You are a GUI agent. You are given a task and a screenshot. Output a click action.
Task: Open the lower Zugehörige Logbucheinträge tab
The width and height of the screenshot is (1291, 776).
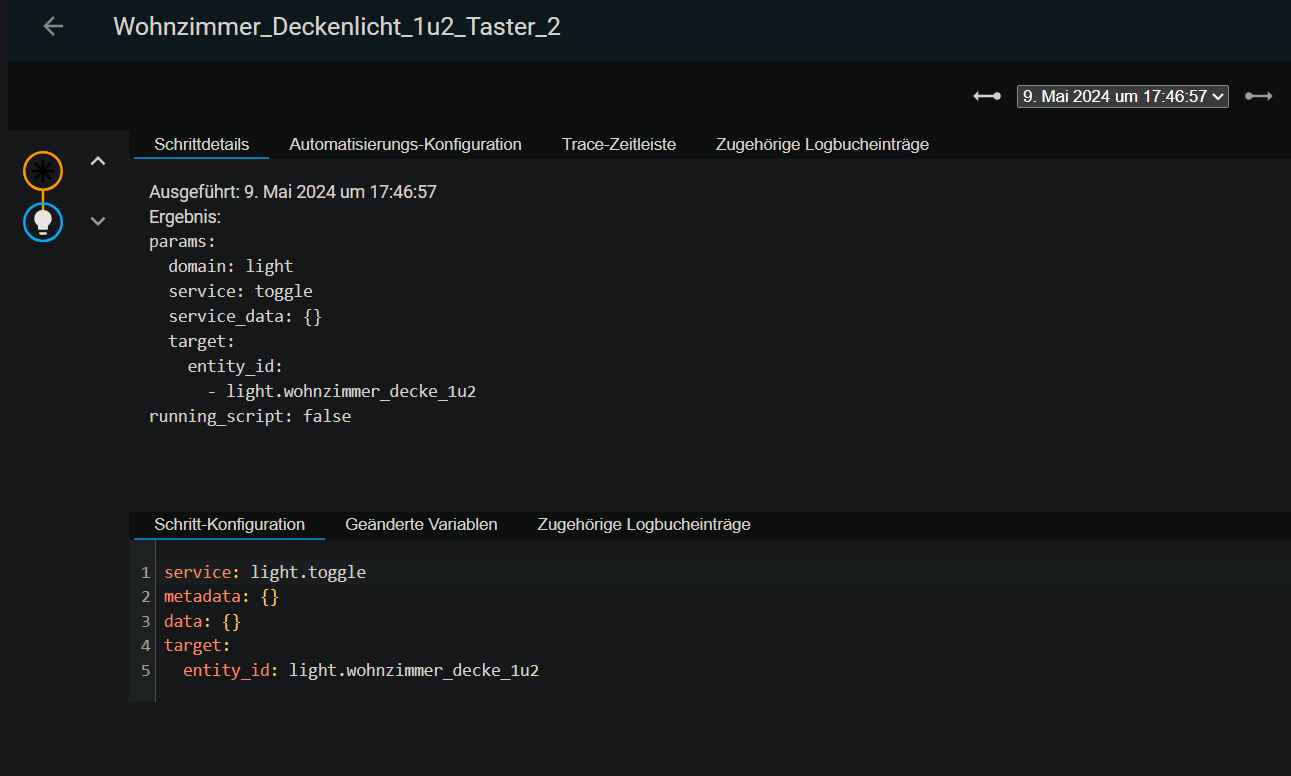pyautogui.click(x=643, y=524)
